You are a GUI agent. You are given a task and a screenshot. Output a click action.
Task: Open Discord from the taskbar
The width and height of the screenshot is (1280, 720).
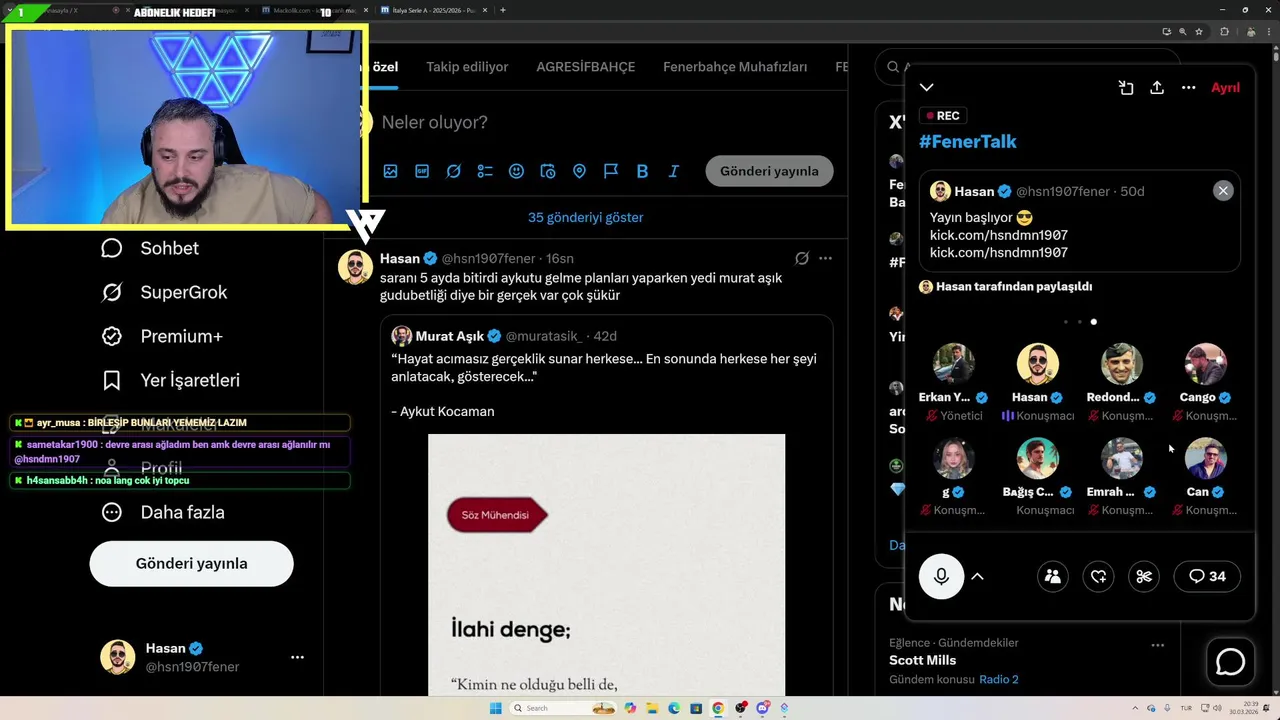[x=762, y=708]
